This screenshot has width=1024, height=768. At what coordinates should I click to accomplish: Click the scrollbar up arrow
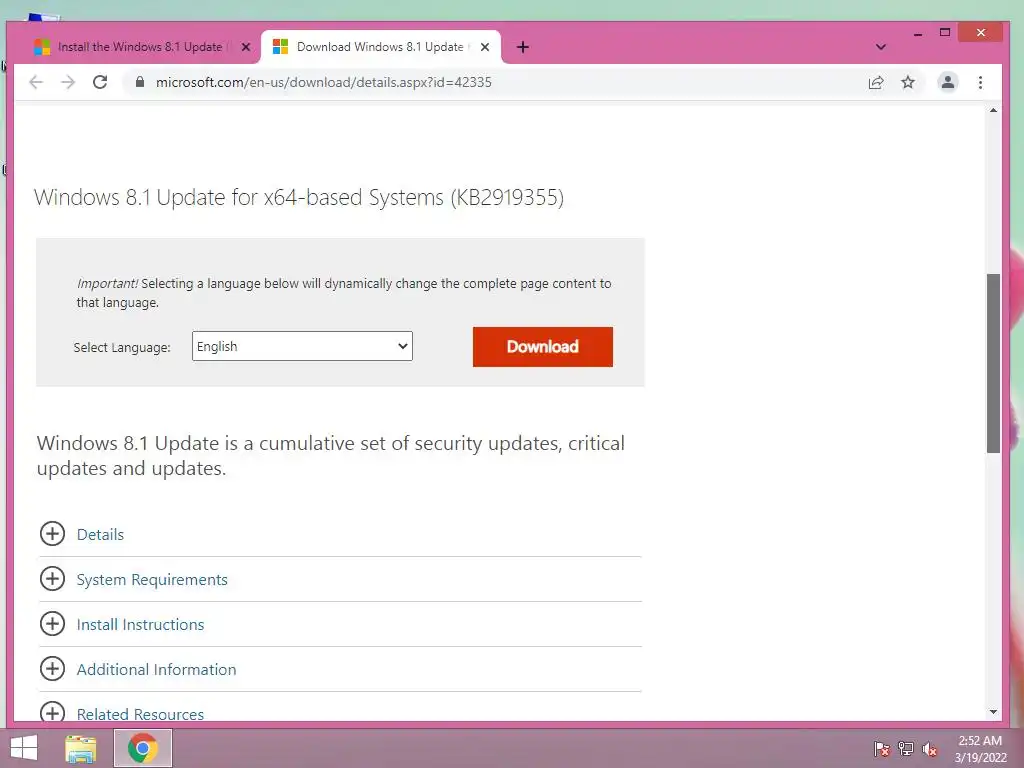tap(993, 111)
